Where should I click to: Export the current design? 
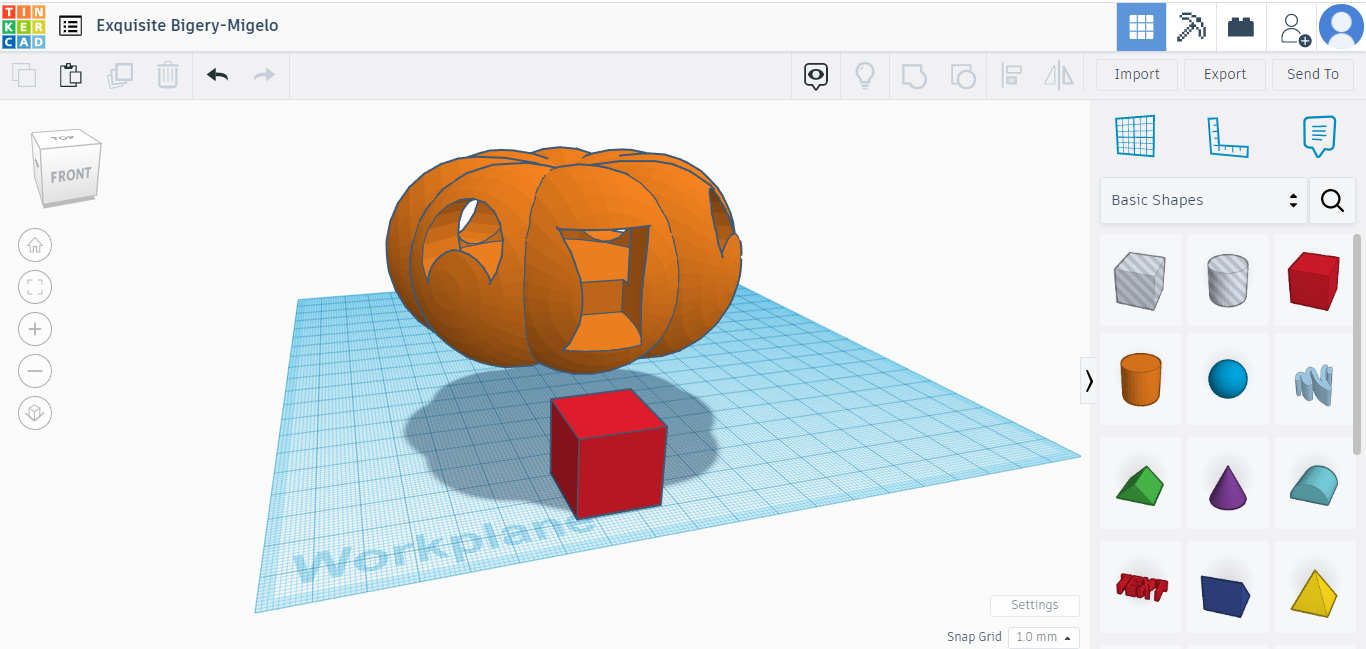pyautogui.click(x=1224, y=74)
